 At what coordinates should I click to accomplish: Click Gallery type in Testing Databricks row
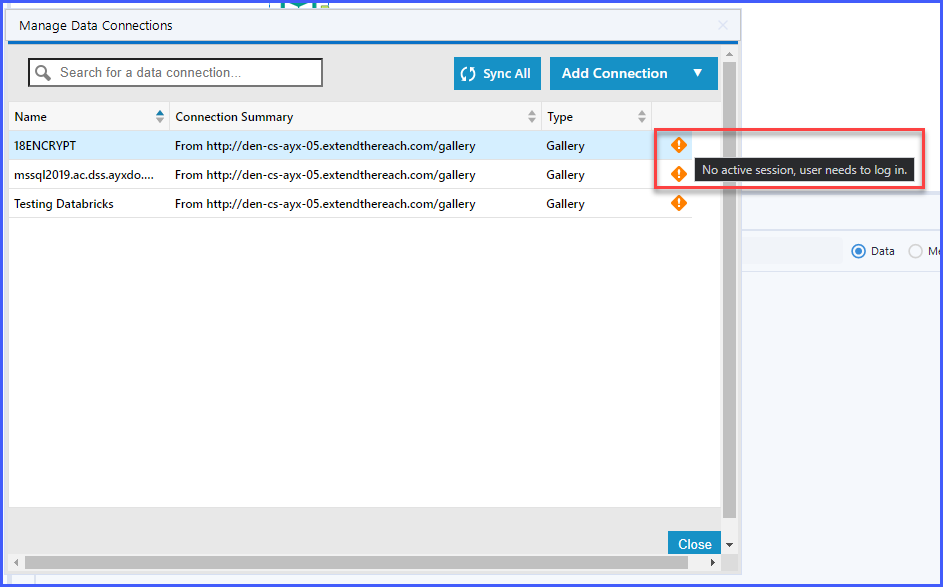pyautogui.click(x=565, y=204)
